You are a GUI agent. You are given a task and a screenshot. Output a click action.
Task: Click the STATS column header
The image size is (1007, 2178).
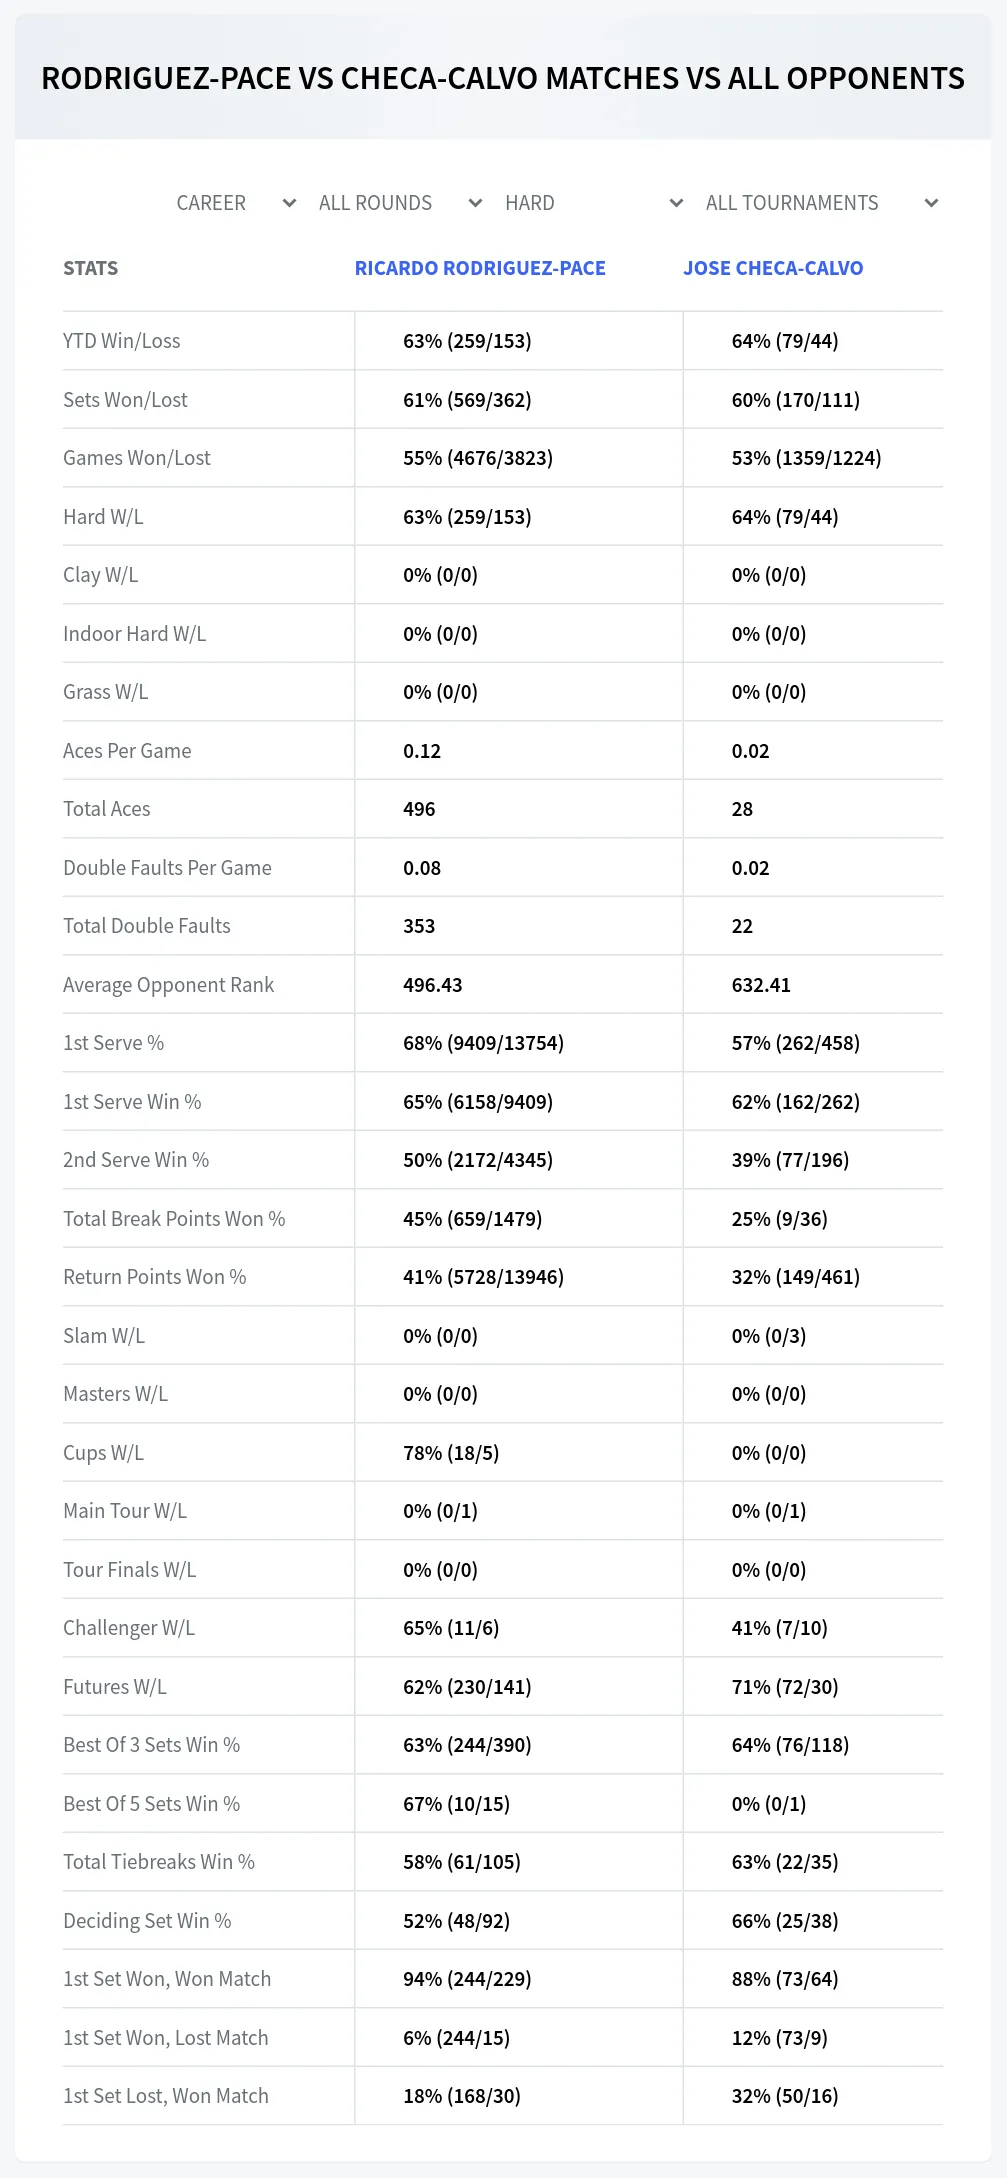click(x=91, y=268)
